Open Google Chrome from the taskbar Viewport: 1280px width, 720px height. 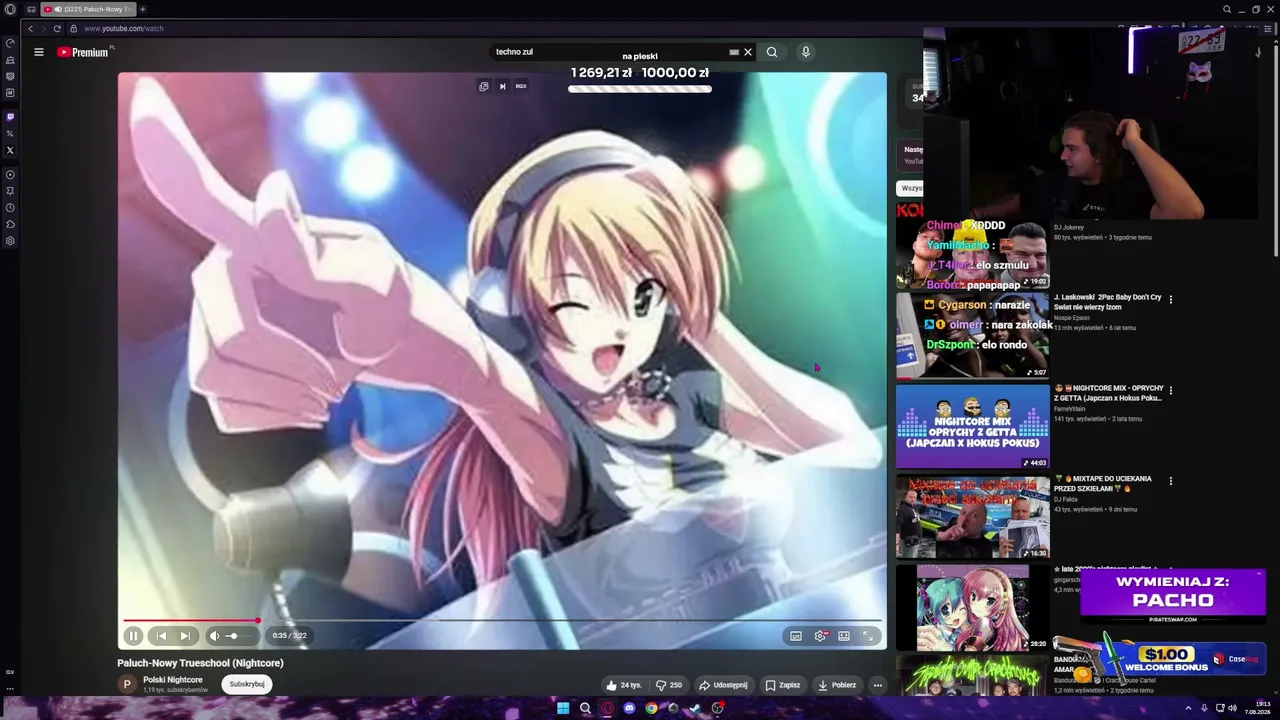click(651, 708)
